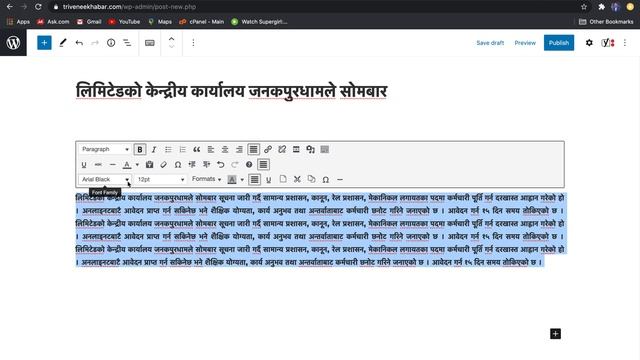640x360 pixels.
Task: Open the post Details info icon
Action: point(111,42)
